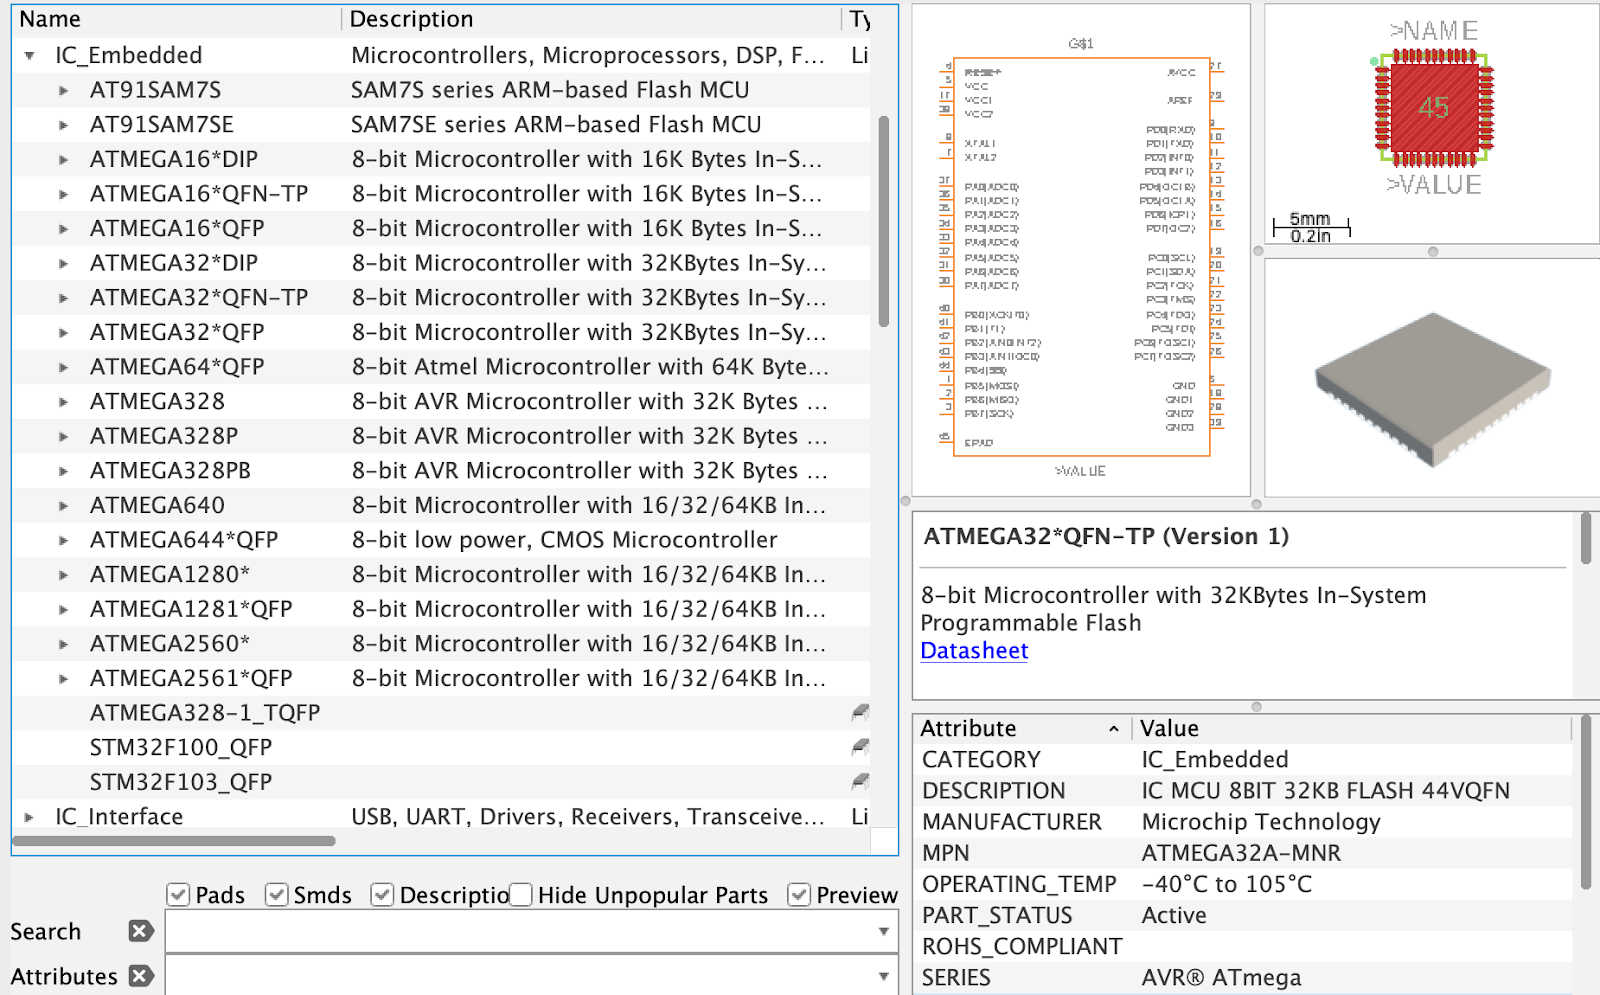Screen dimensions: 1600x995
Task: Sort list by the Name column header
Action: 177,19
